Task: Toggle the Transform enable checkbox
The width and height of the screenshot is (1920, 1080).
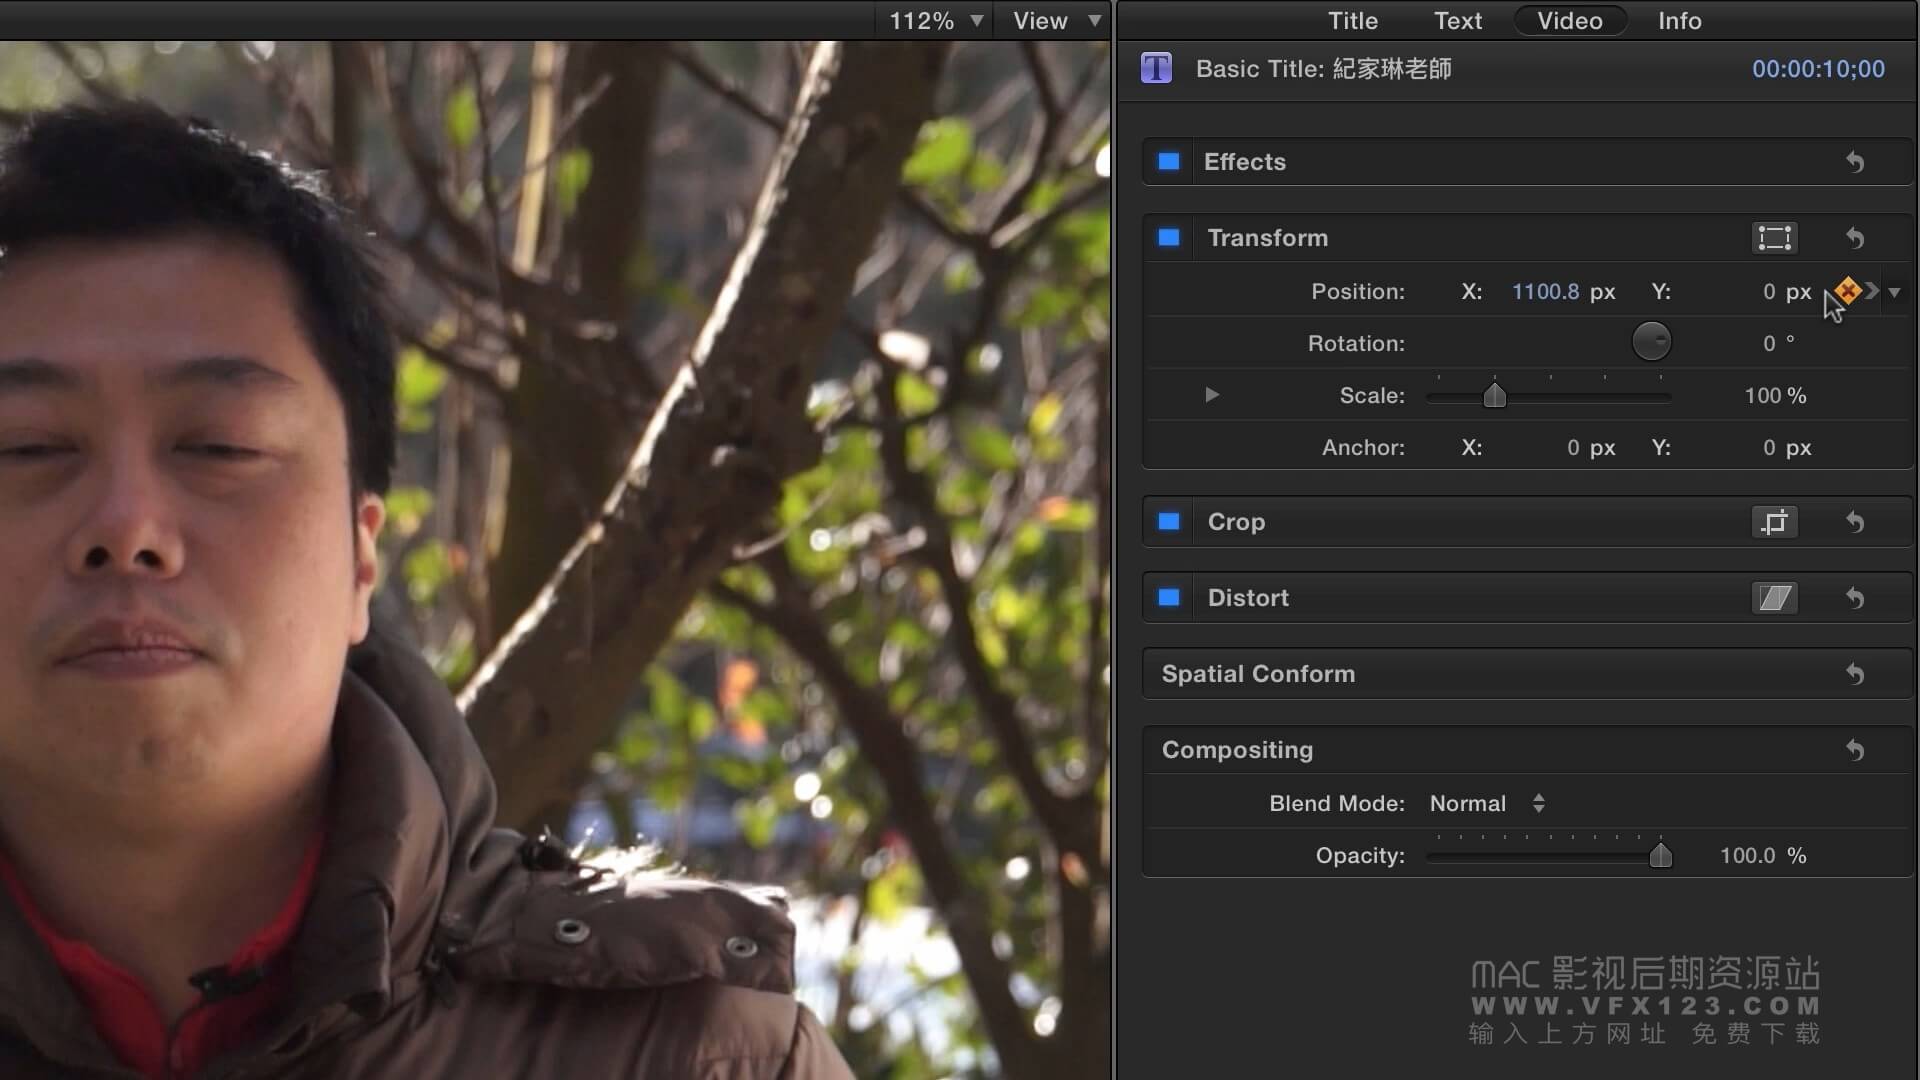Action: (x=1169, y=238)
